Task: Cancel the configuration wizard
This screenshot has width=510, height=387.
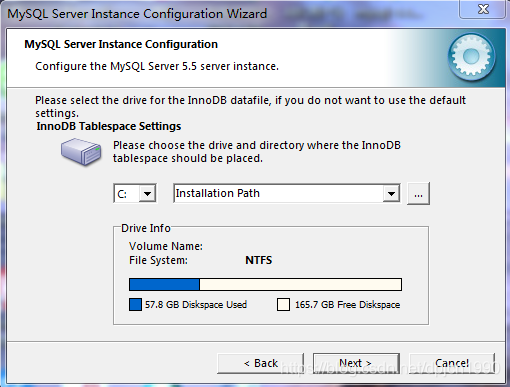Action: pos(452,363)
